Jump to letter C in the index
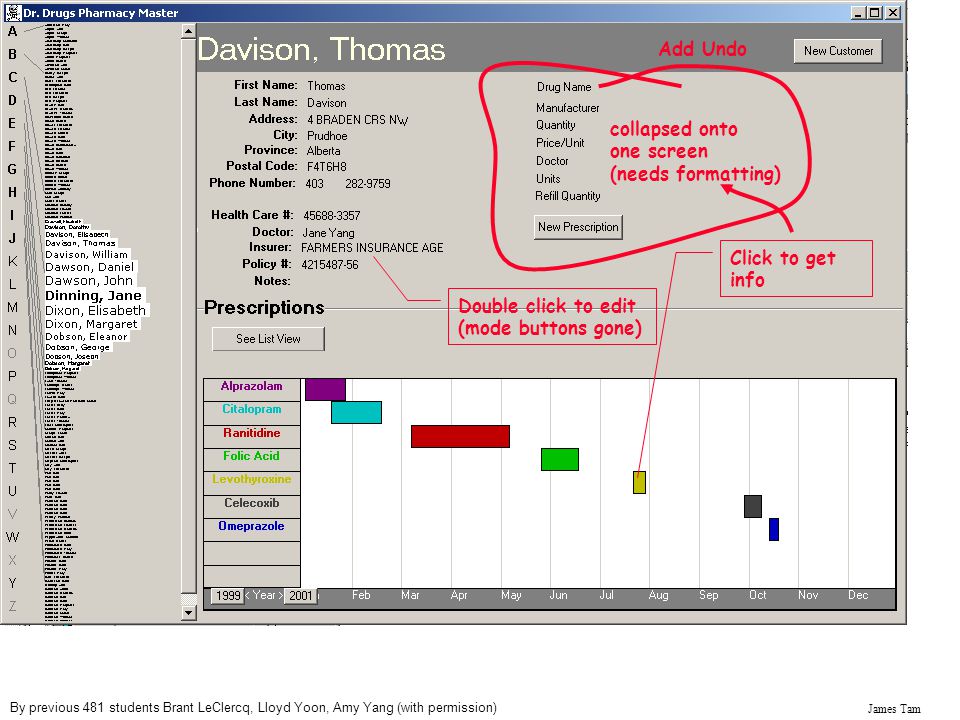 pos(12,77)
